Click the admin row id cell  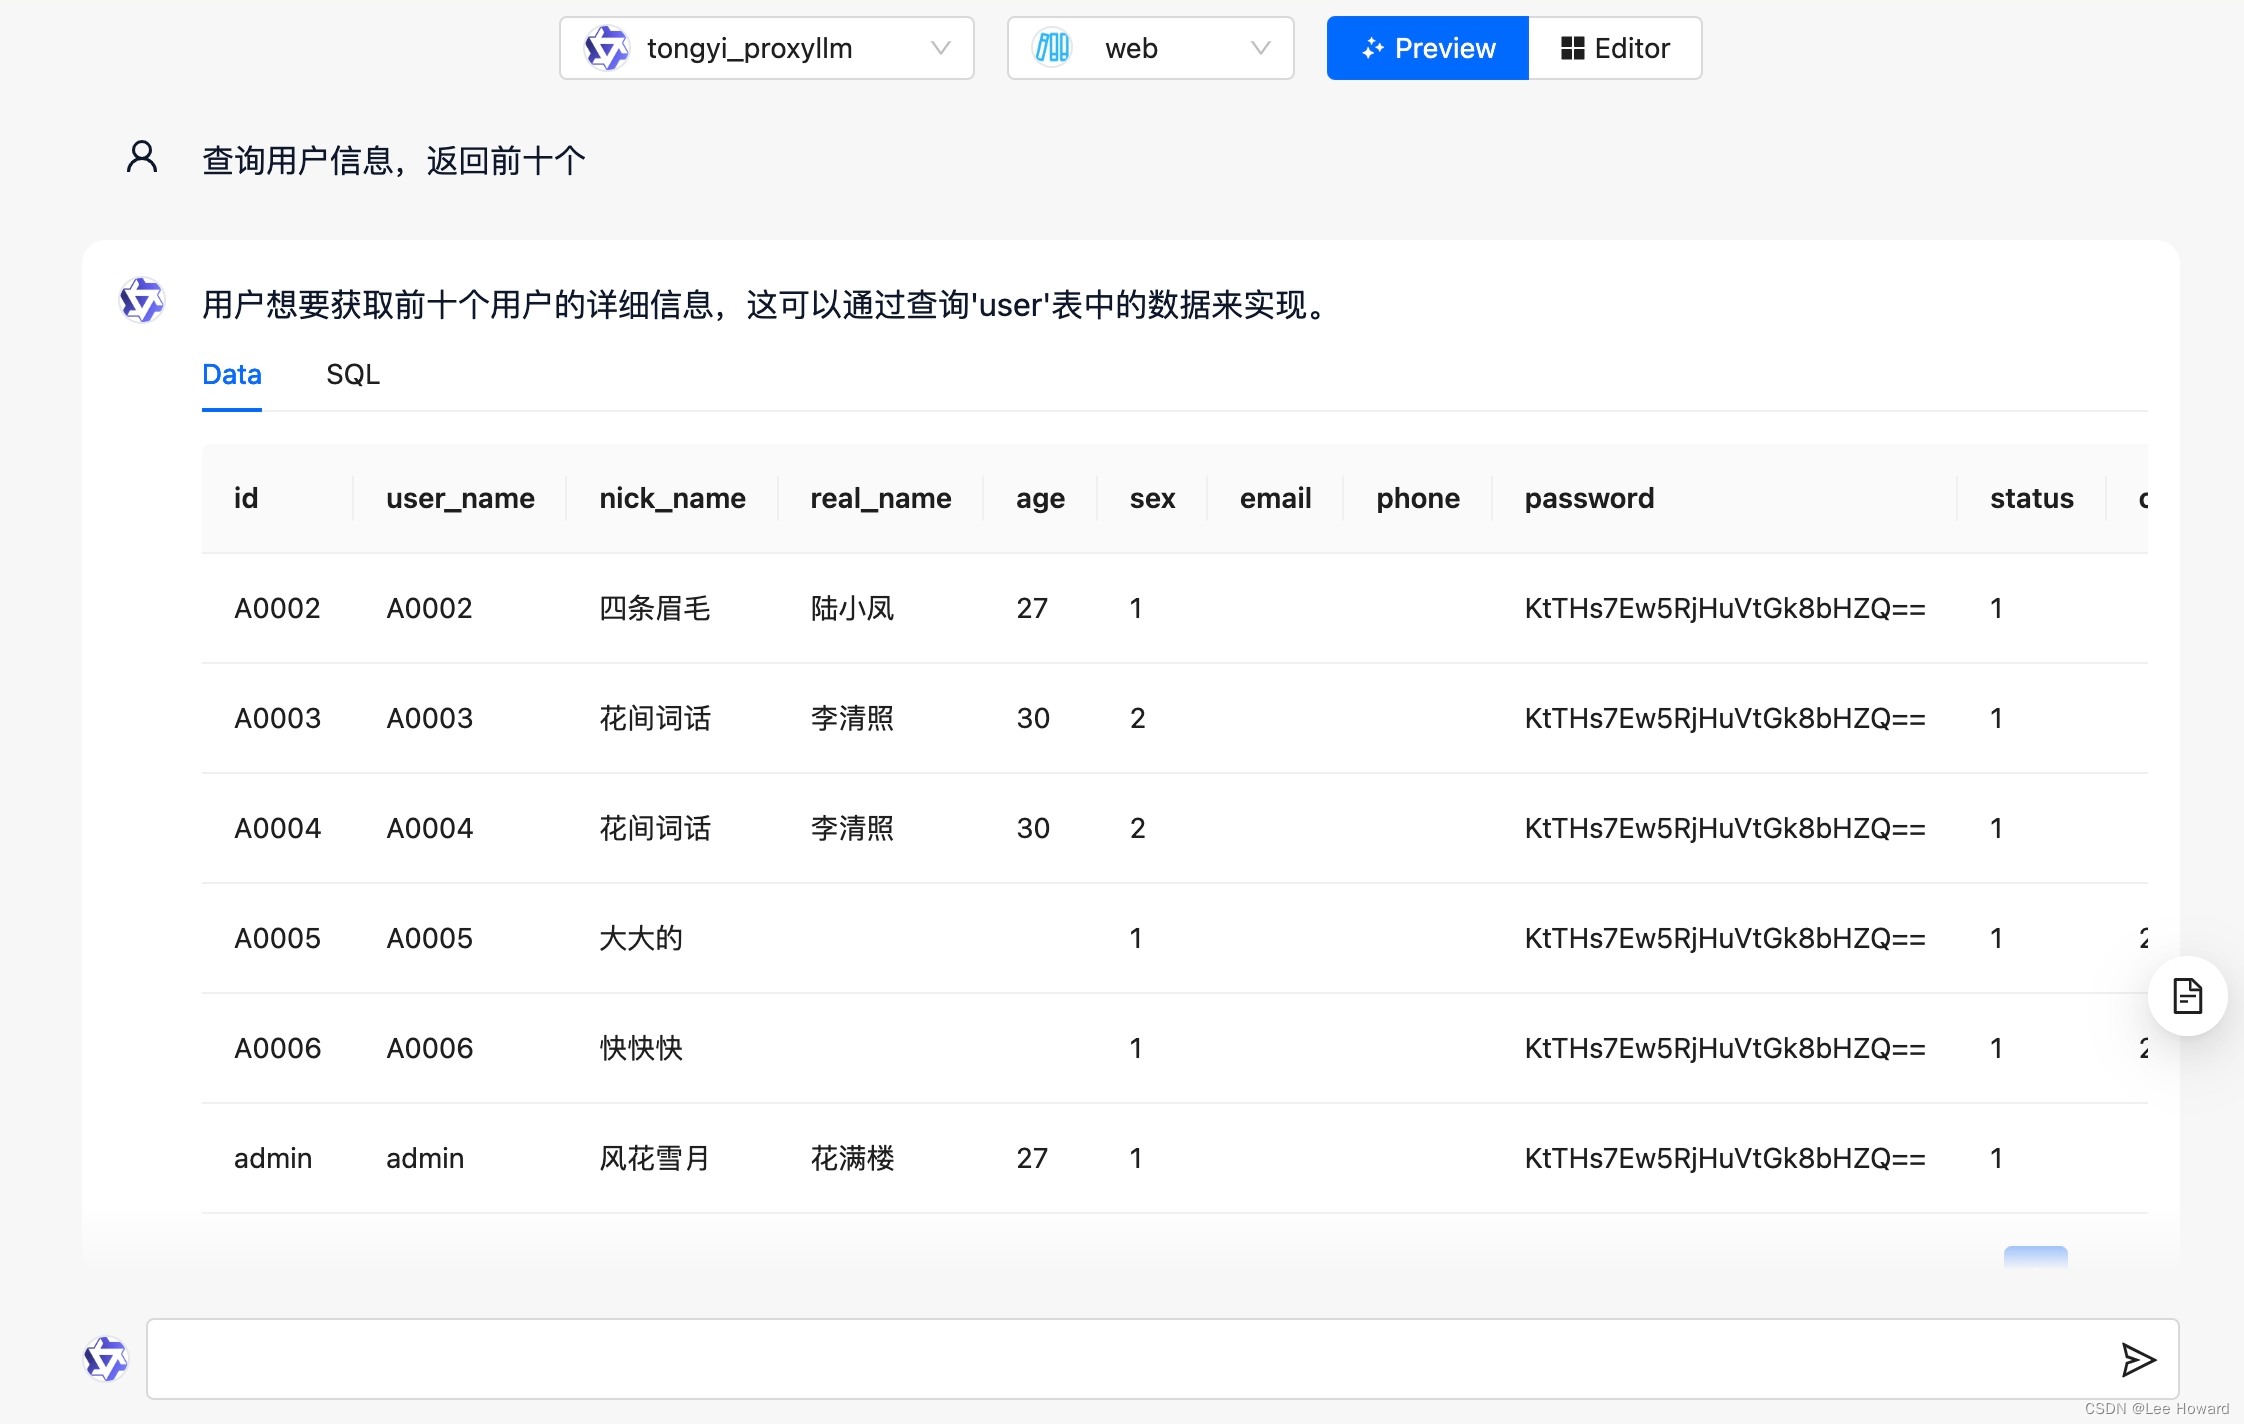click(273, 1158)
